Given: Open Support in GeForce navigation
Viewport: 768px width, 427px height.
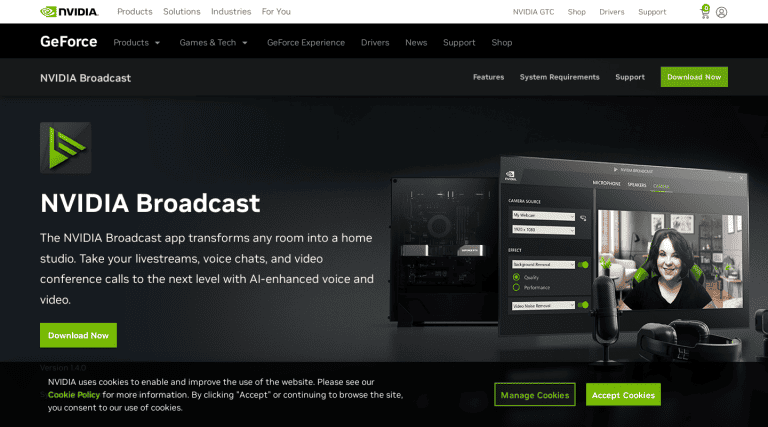Looking at the screenshot, I should [459, 43].
